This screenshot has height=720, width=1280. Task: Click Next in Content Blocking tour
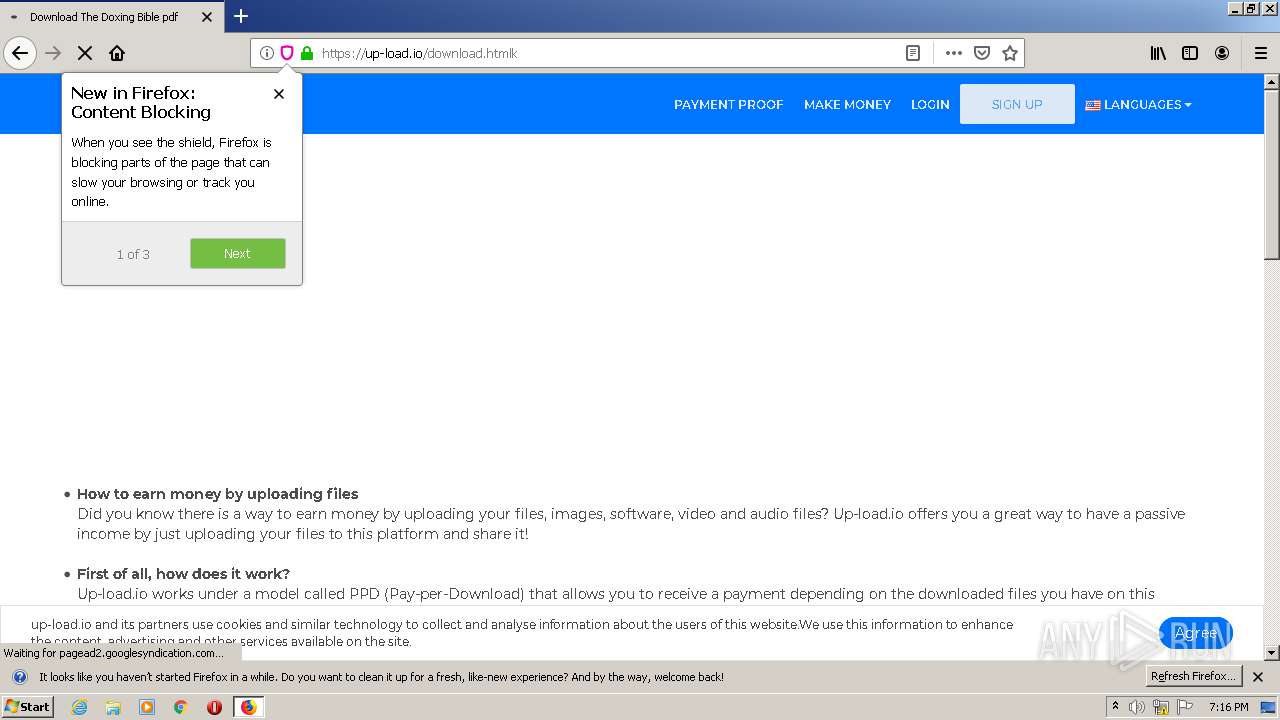238,253
